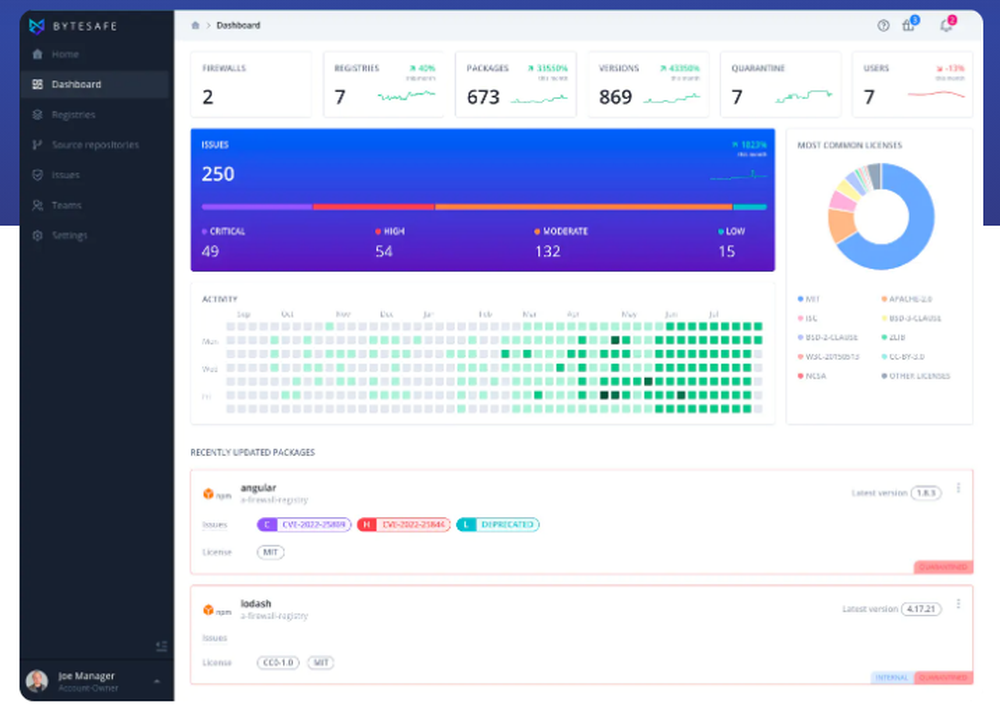Viewport: 1000px width, 715px height.
Task: Click the Settings gear icon
Action: (x=38, y=235)
